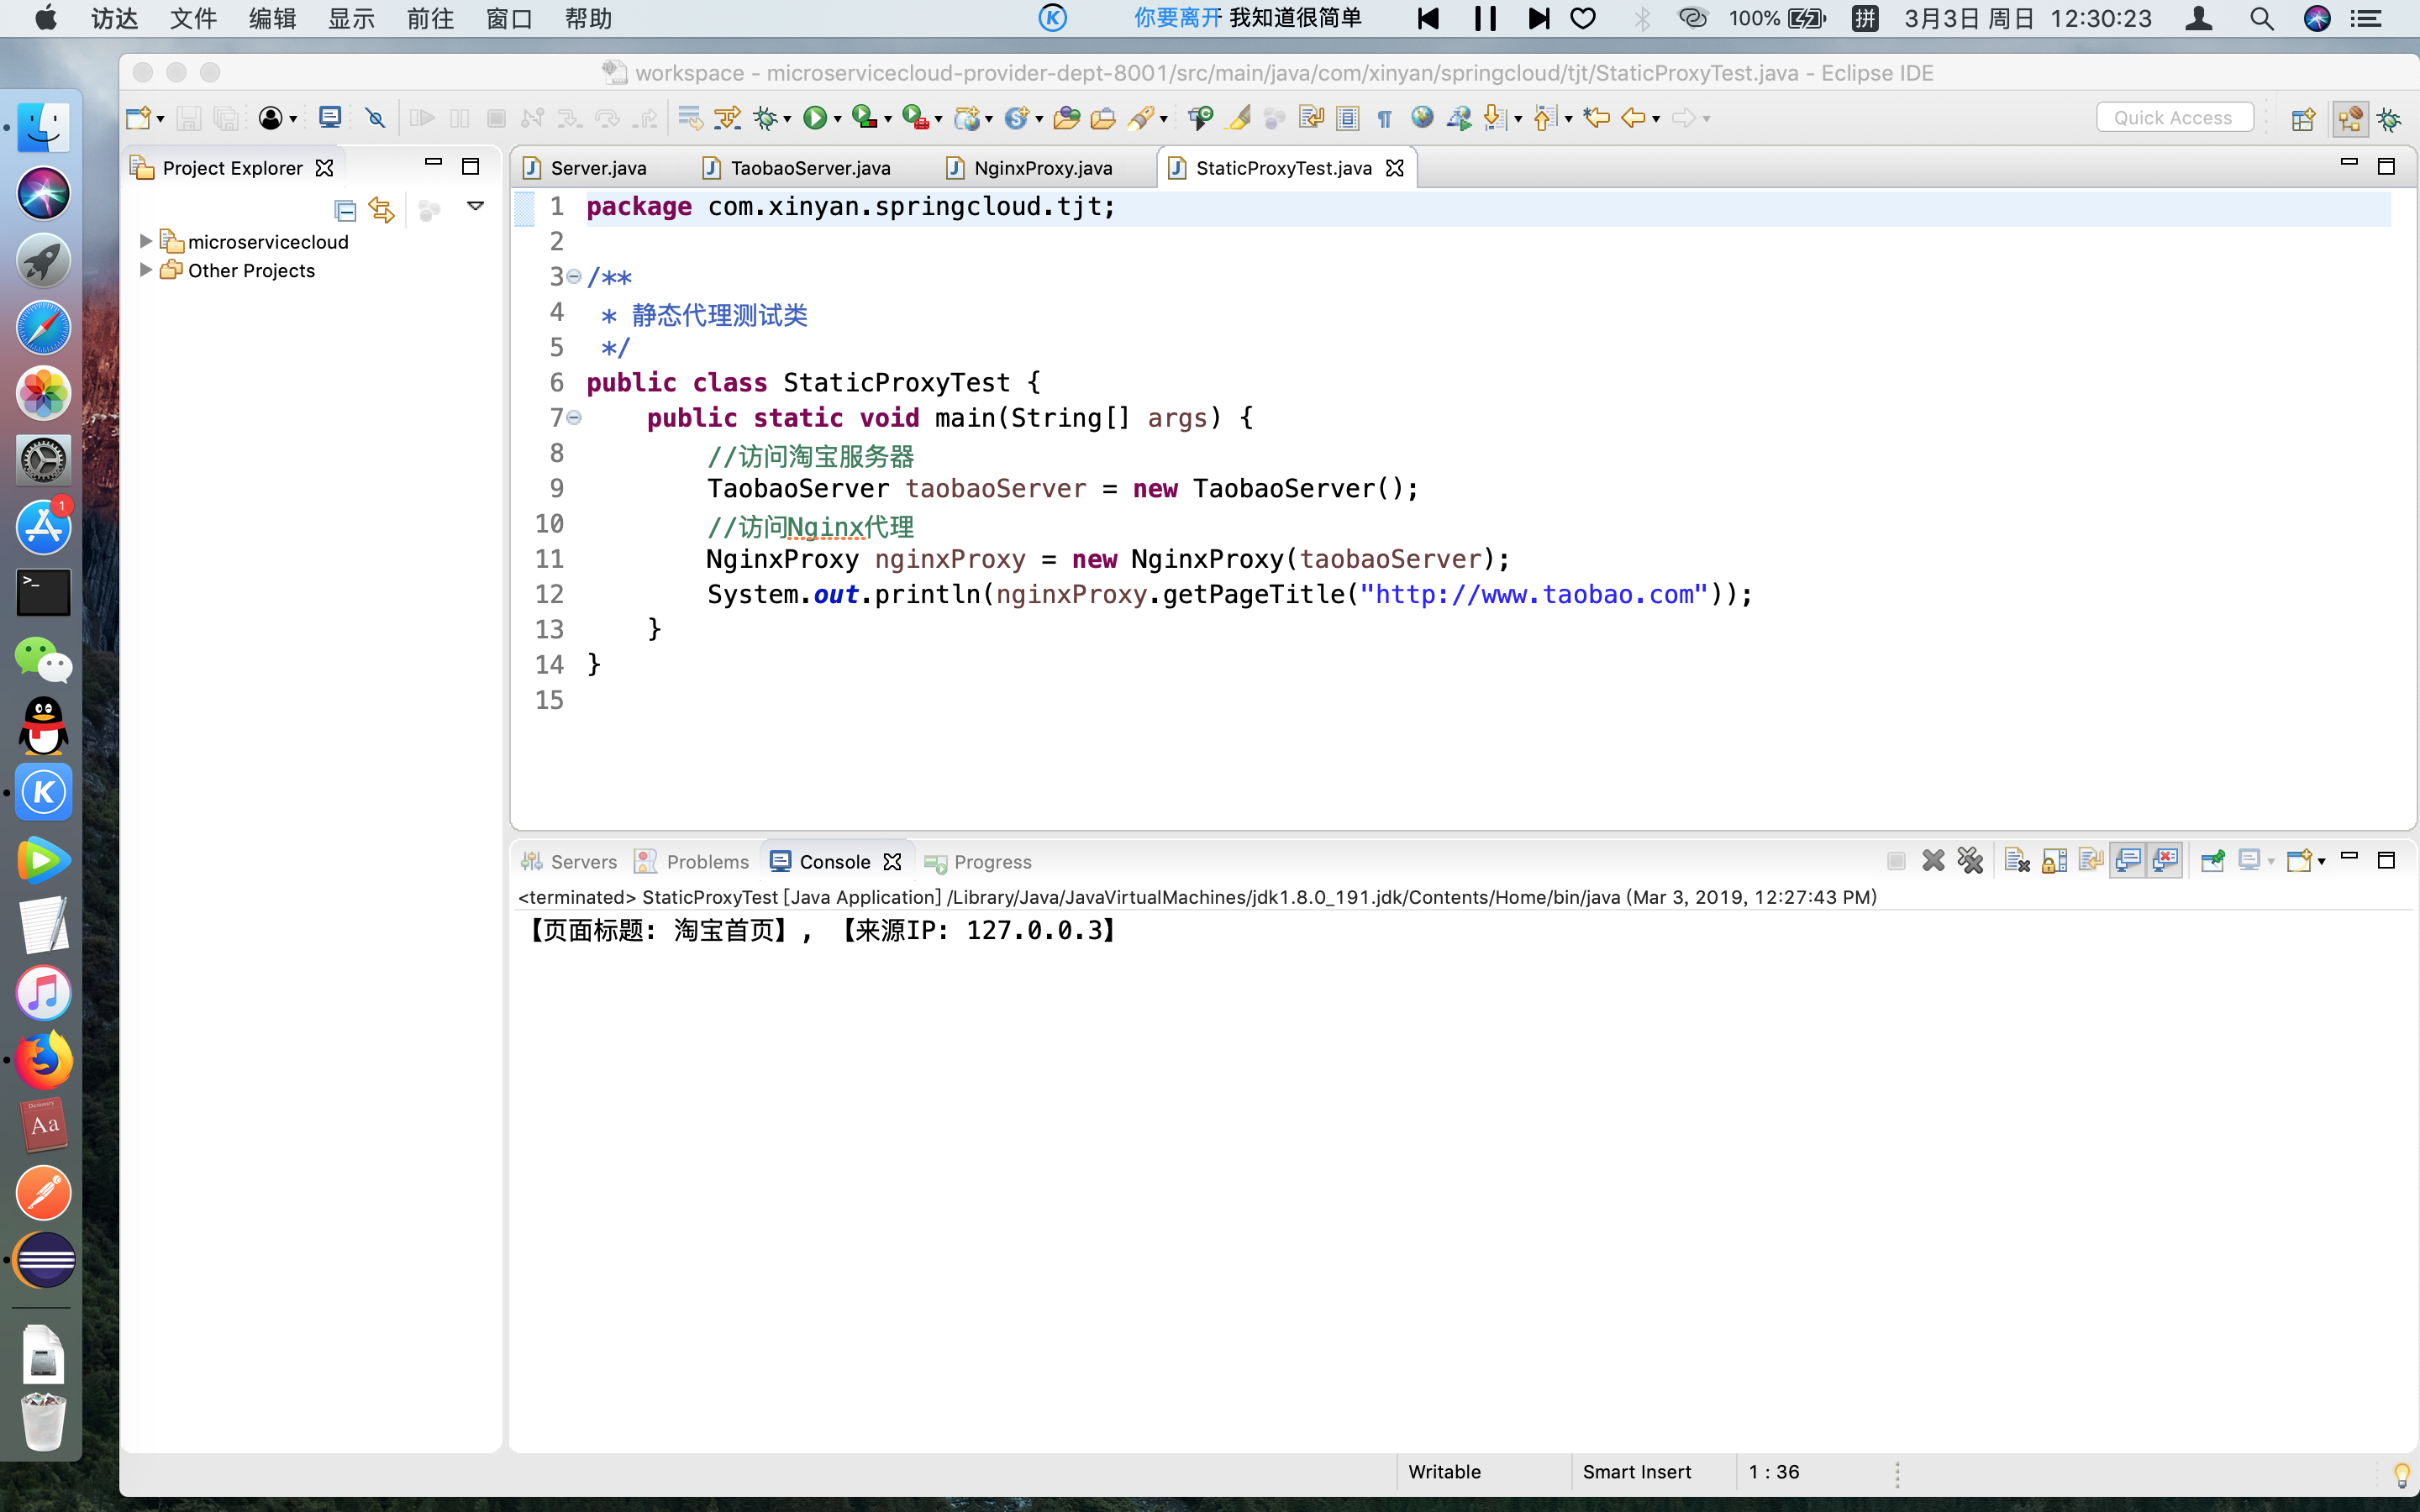Toggle Show Whitespace Characters pilcrow icon
The width and height of the screenshot is (2420, 1512).
point(1385,119)
